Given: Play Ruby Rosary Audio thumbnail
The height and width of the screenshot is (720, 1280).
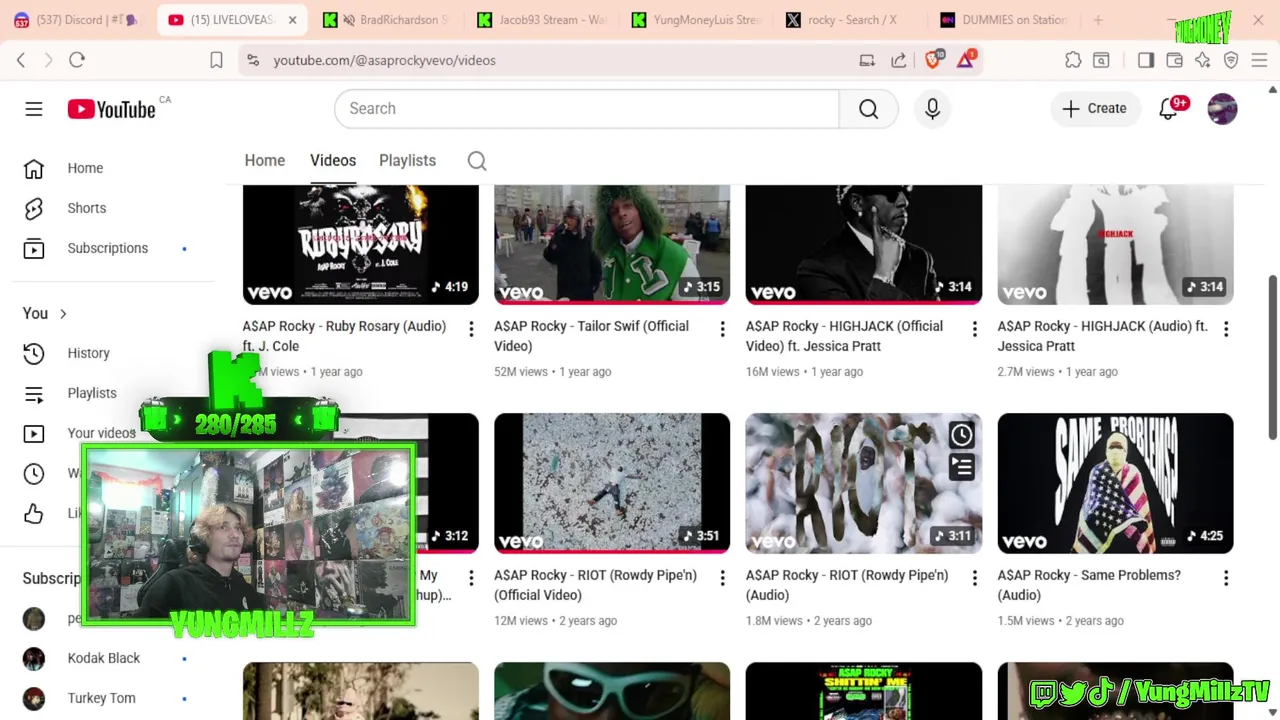Looking at the screenshot, I should (360, 245).
